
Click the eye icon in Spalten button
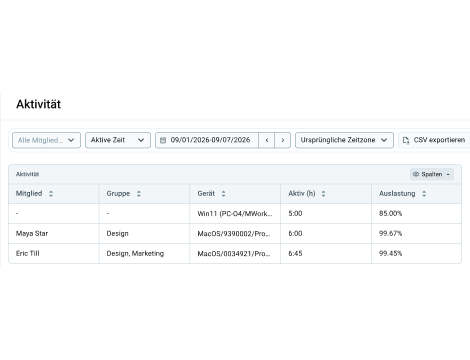point(416,174)
